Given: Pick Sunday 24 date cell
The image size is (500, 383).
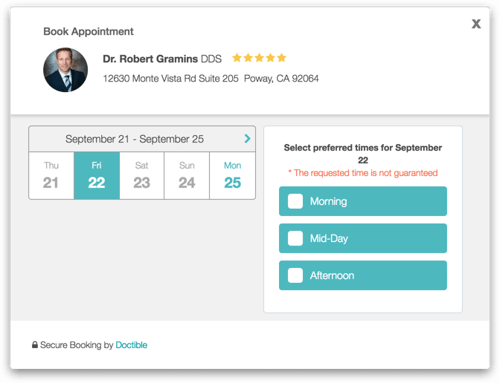Looking at the screenshot, I should point(187,176).
